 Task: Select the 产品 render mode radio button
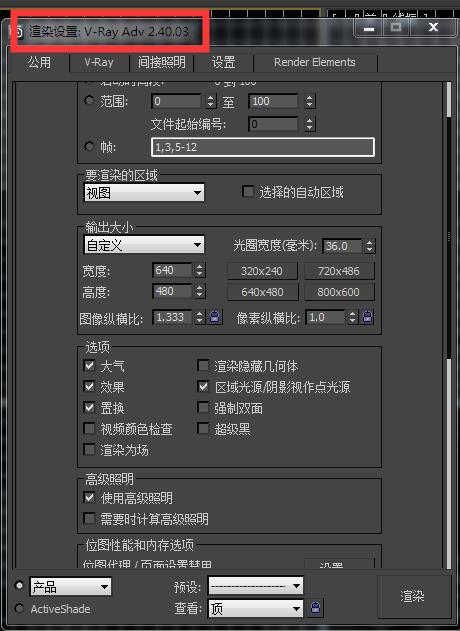(x=19, y=585)
